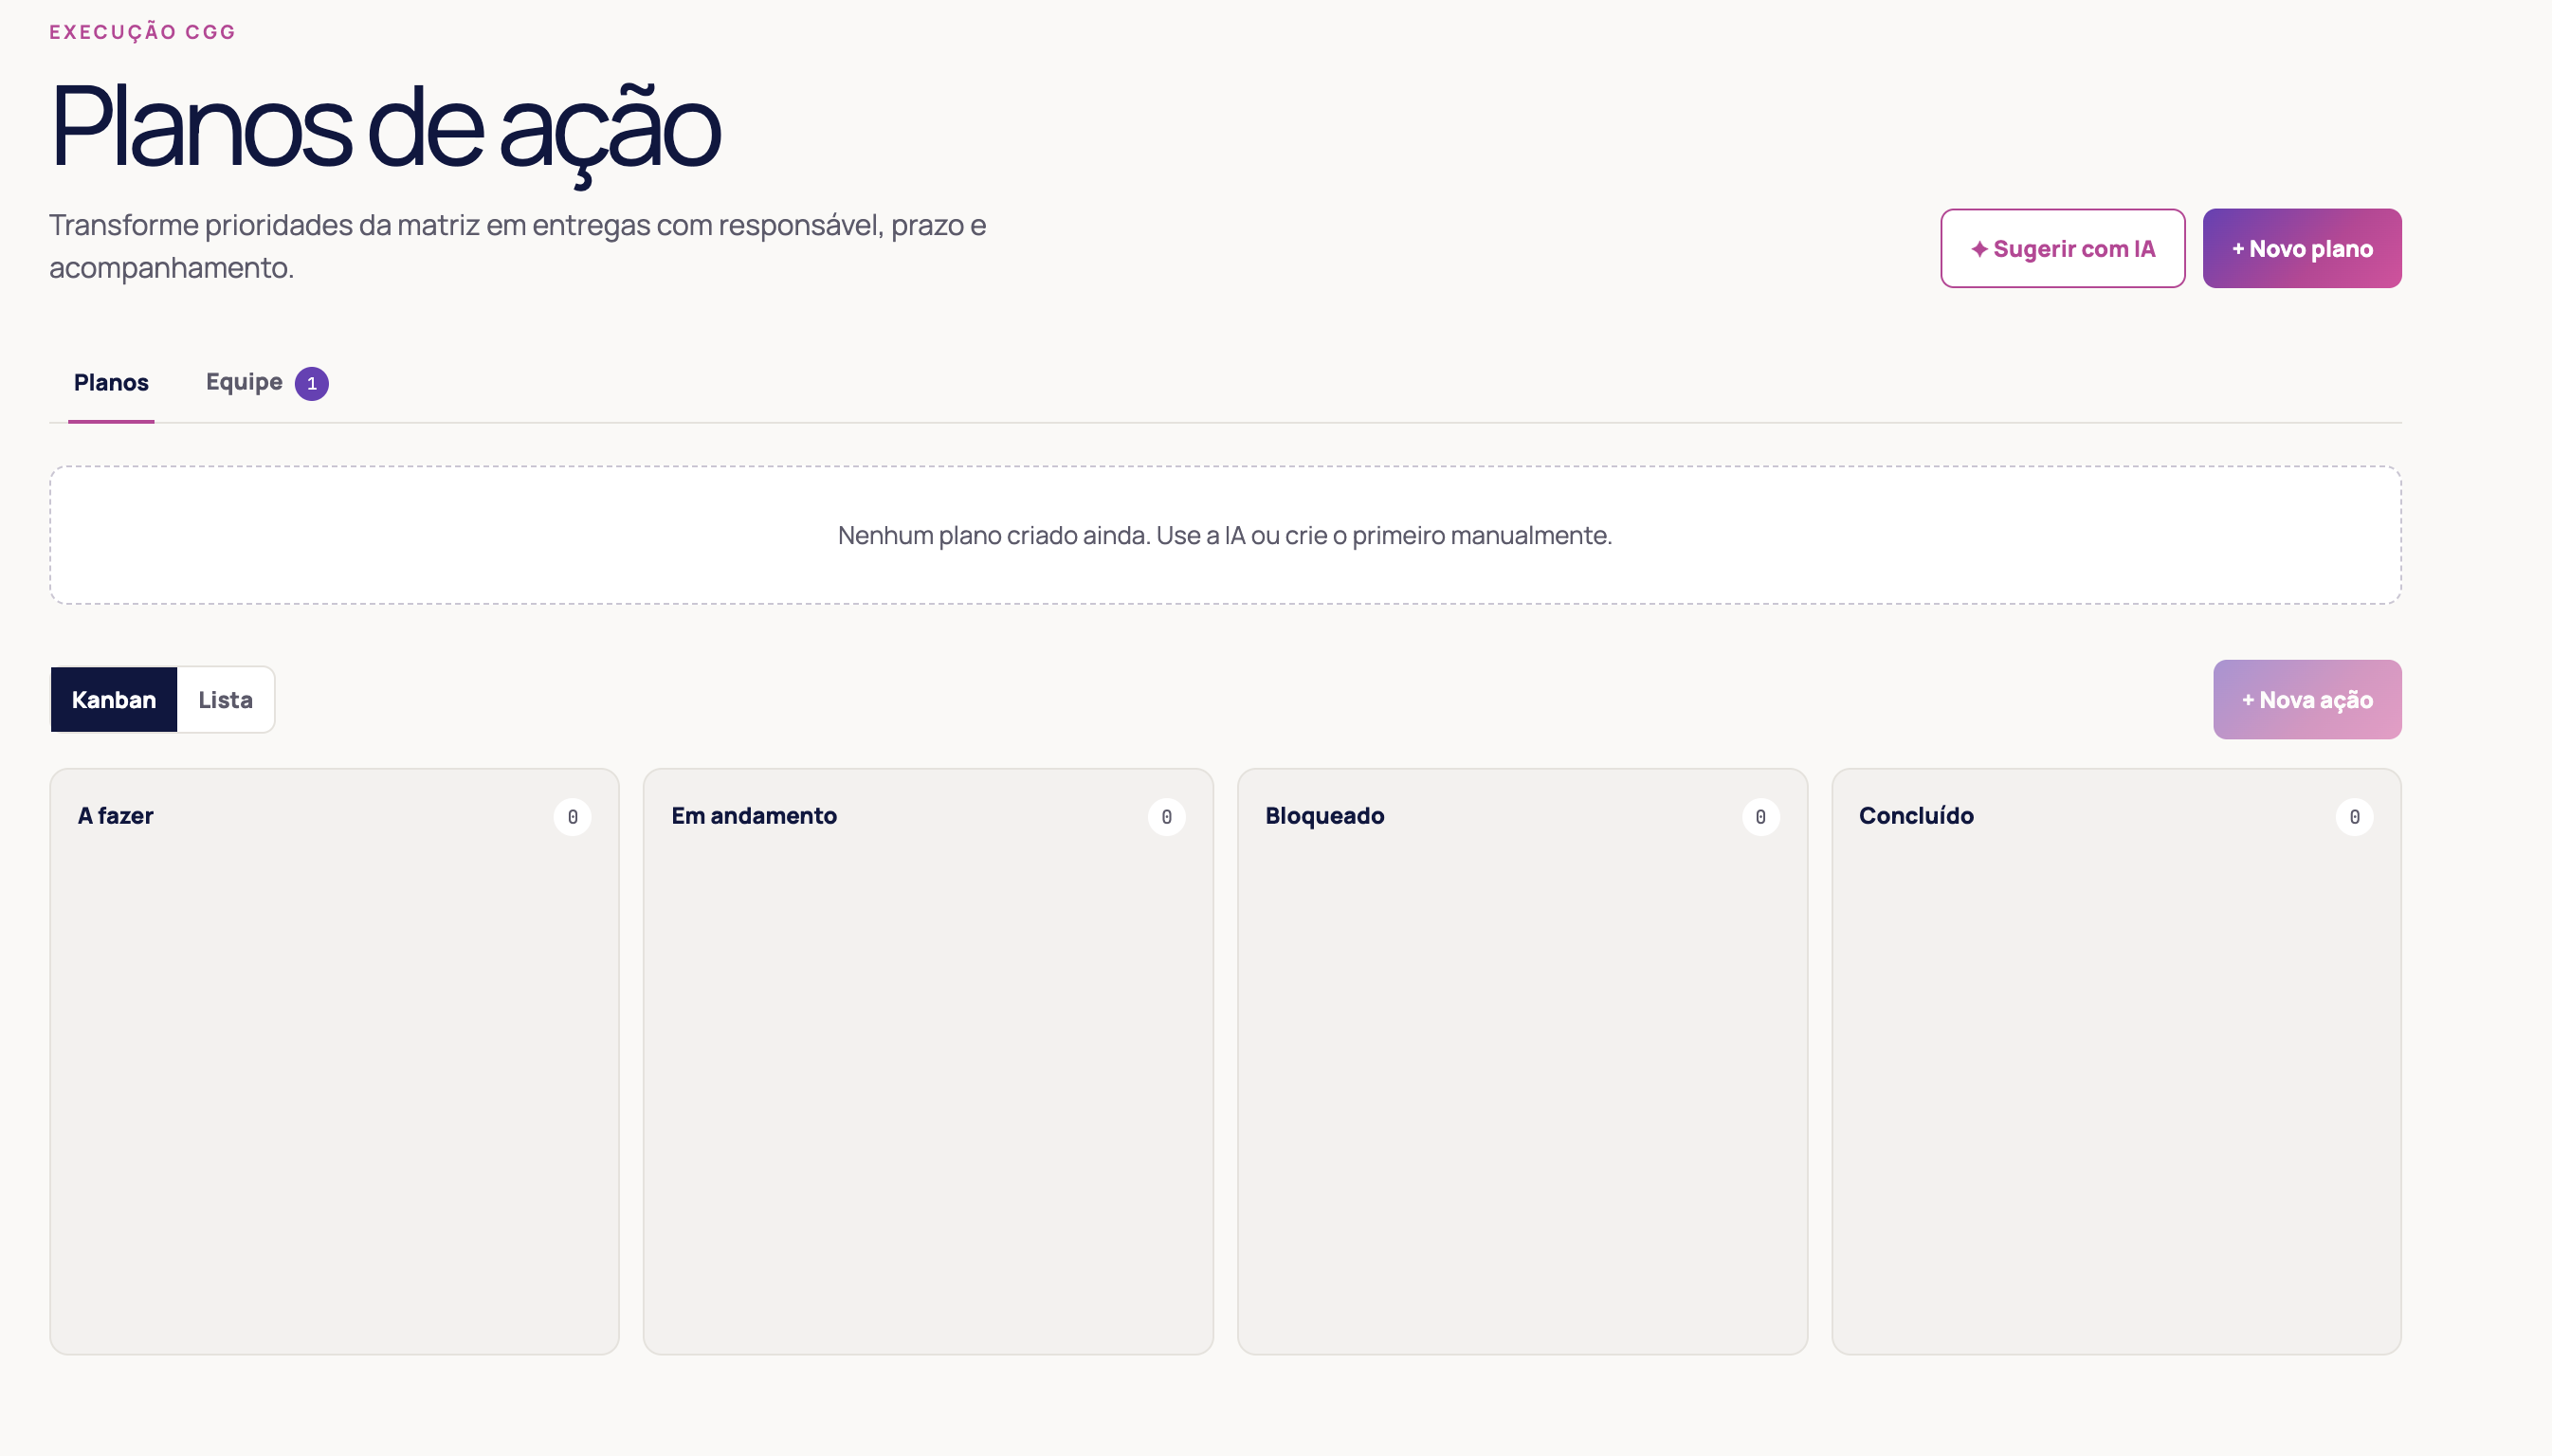Click the Equipe badge showing 1
The width and height of the screenshot is (2552, 1456).
tap(311, 383)
